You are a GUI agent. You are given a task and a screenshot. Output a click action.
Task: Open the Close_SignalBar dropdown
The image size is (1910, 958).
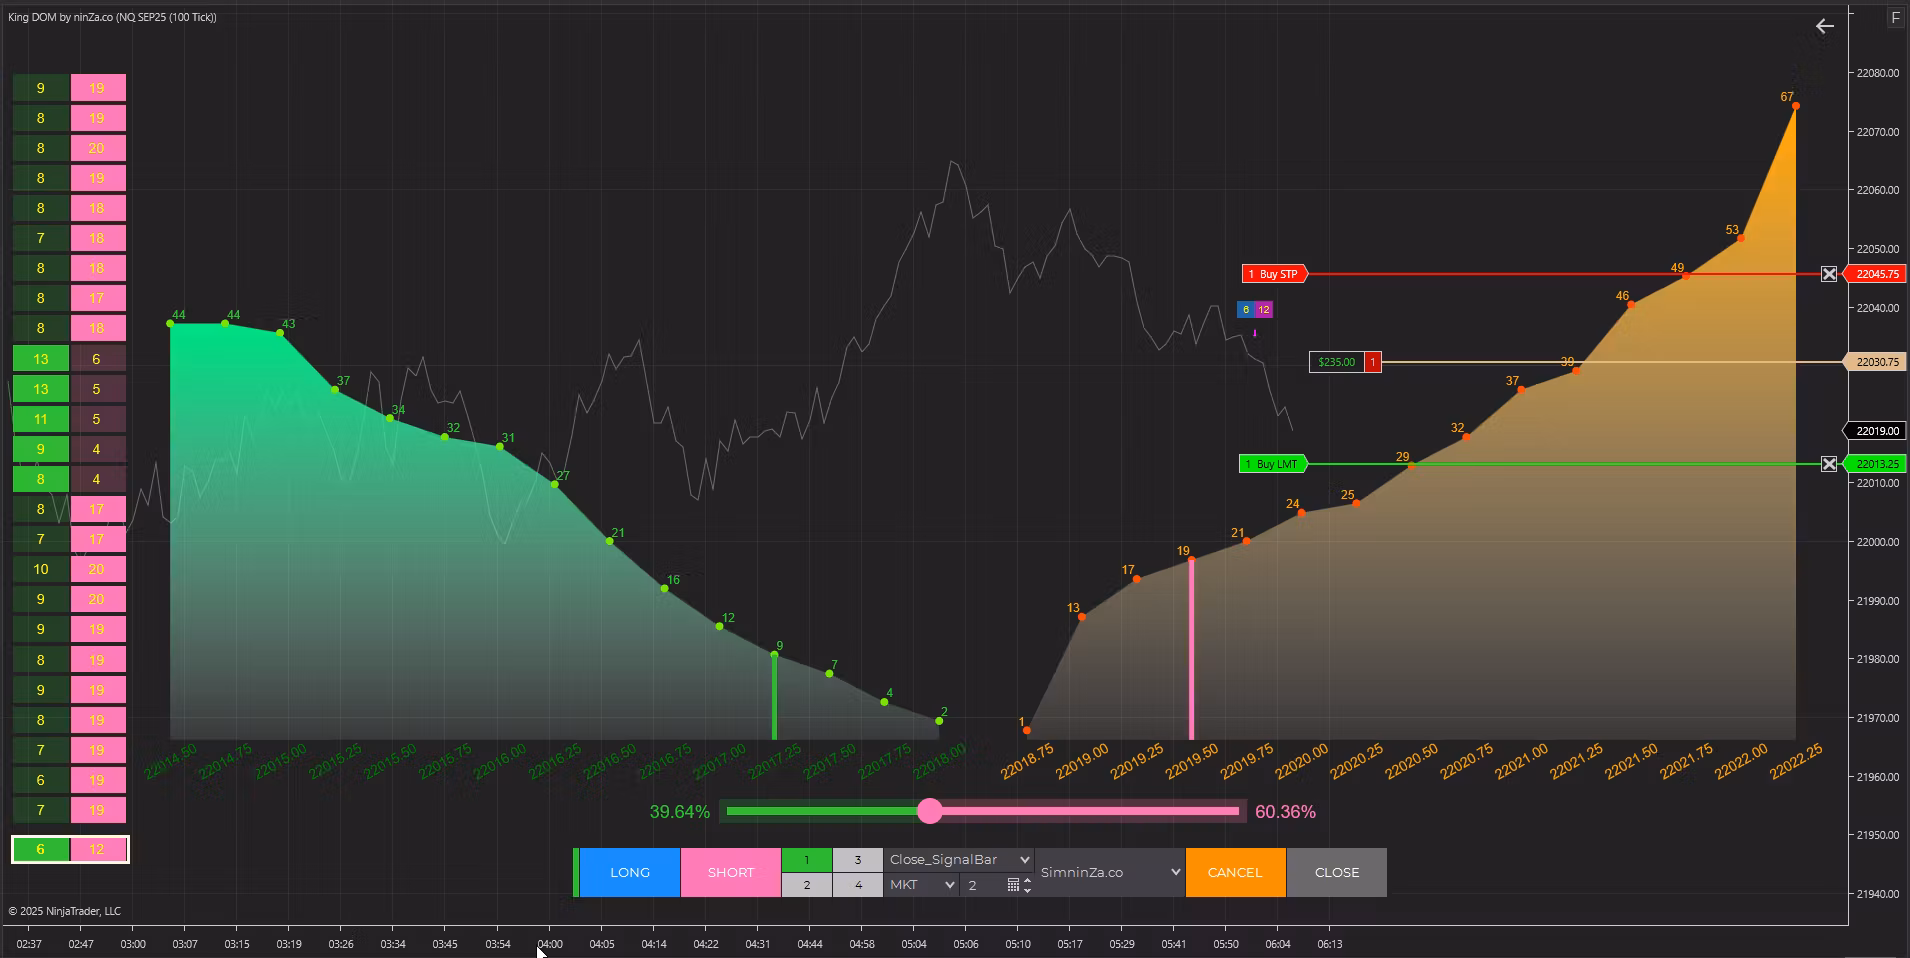pos(958,860)
